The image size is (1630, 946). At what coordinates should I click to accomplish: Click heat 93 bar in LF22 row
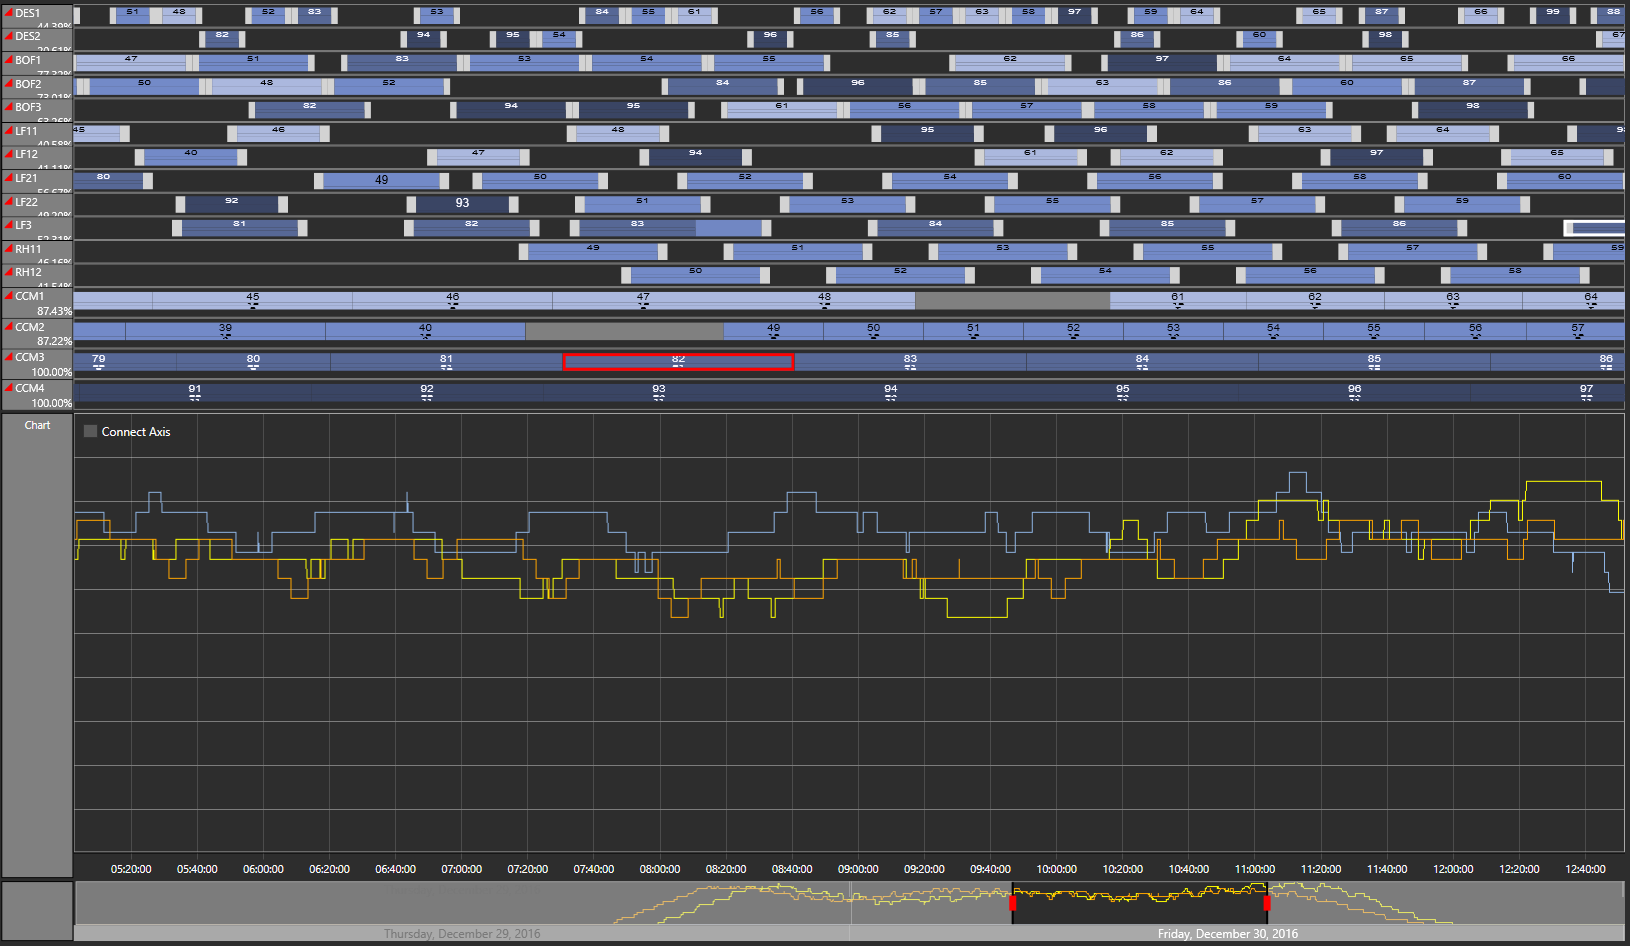click(x=462, y=203)
